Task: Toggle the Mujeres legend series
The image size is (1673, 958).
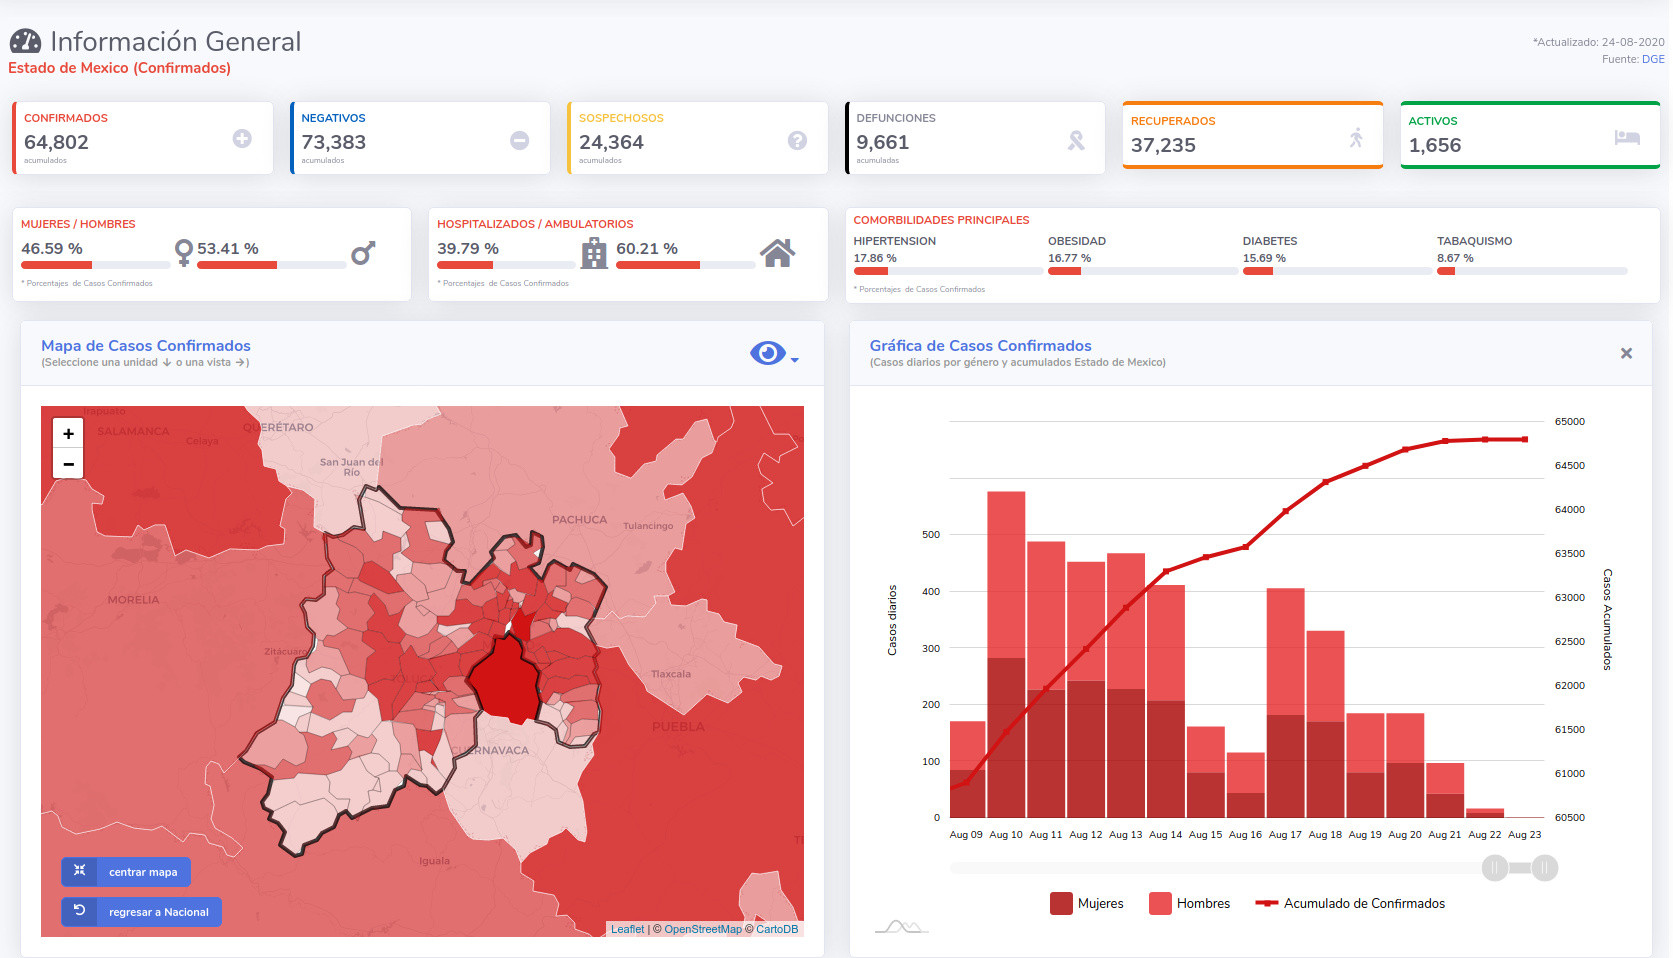Action: pyautogui.click(x=1087, y=903)
